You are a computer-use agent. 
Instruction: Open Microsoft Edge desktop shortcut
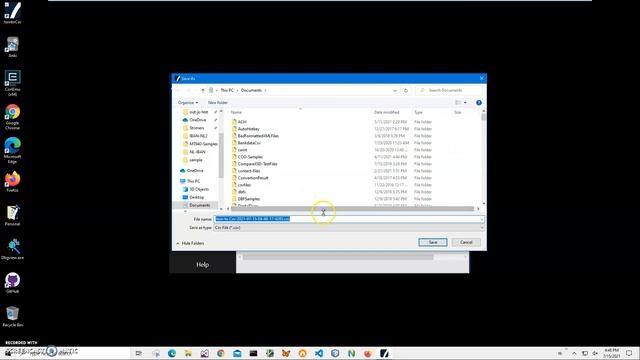(12, 150)
